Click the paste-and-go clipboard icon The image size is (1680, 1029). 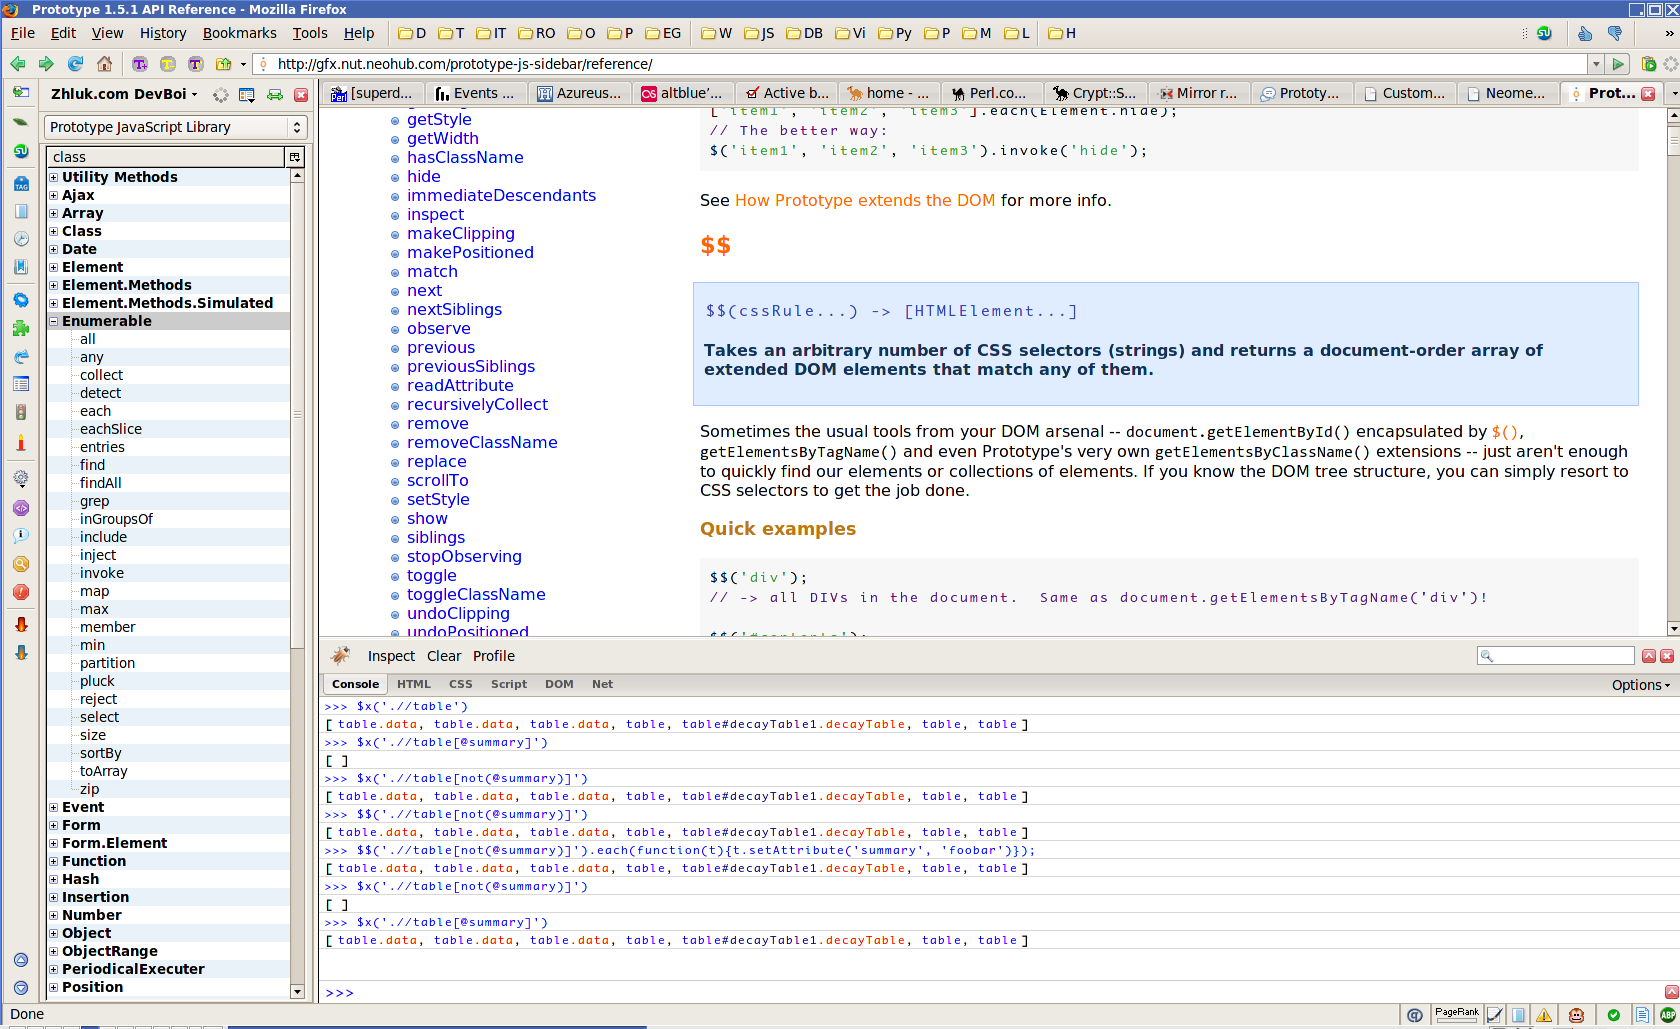pyautogui.click(x=1649, y=64)
